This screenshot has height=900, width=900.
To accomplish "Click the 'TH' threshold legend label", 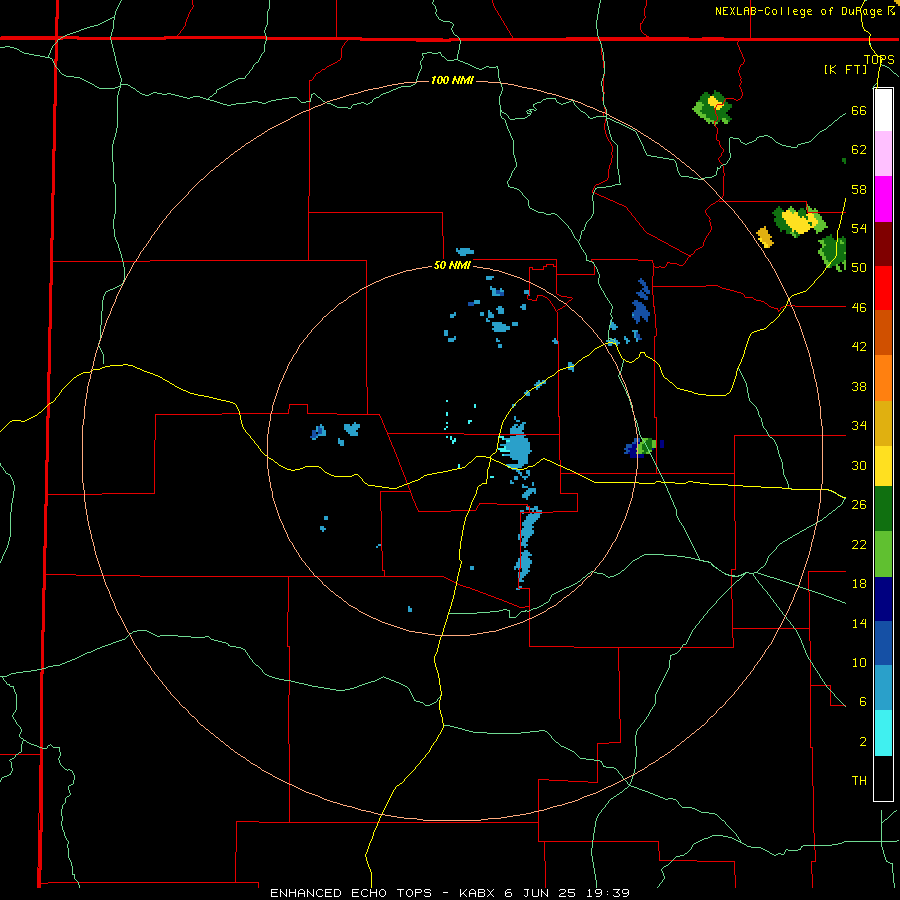I will (x=859, y=781).
